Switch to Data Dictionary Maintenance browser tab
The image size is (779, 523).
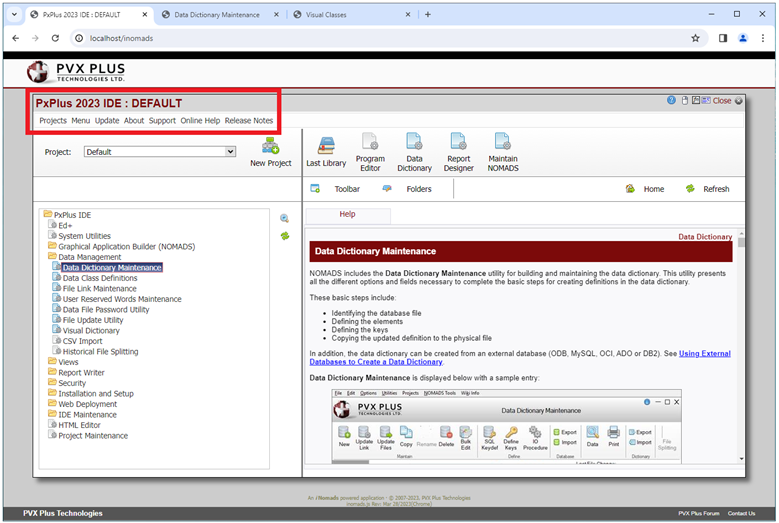coord(217,15)
